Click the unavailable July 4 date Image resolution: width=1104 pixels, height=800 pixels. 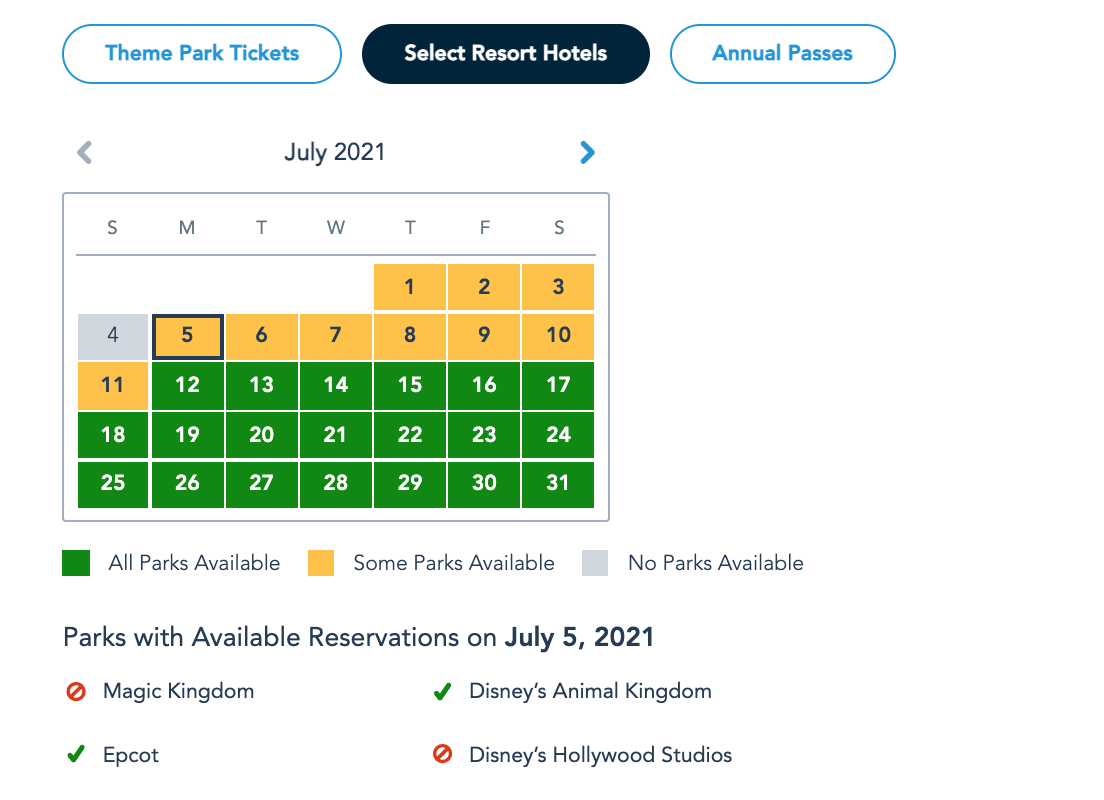pyautogui.click(x=113, y=336)
